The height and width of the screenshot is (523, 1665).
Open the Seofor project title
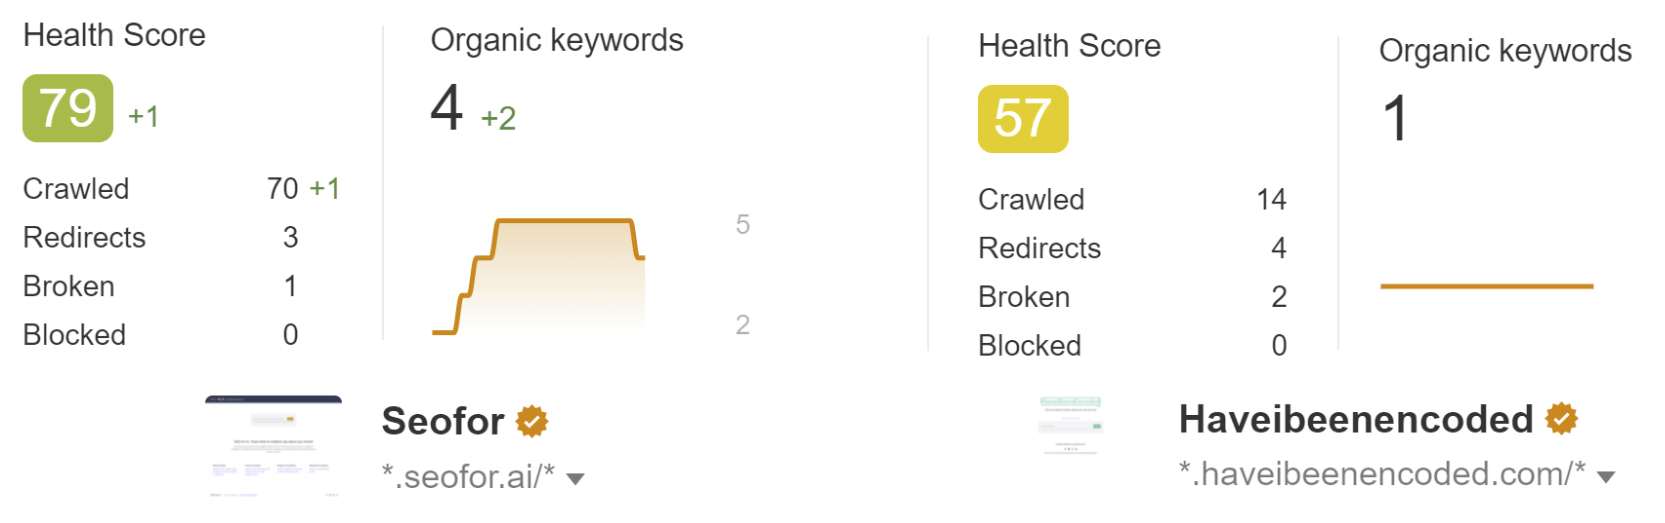point(443,421)
